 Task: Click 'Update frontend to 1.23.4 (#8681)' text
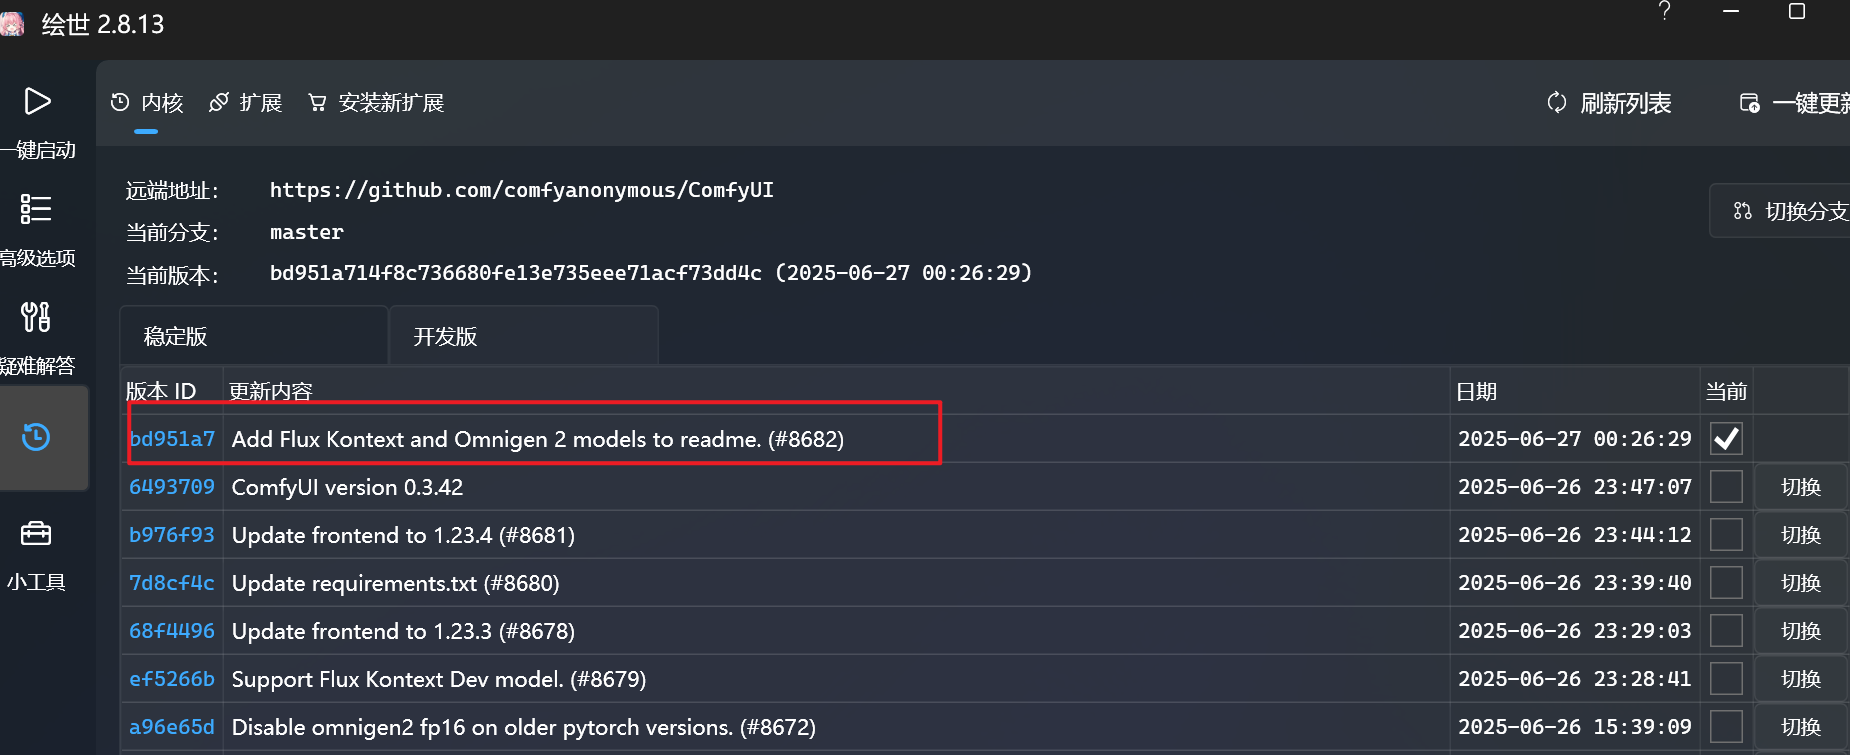pos(403,535)
